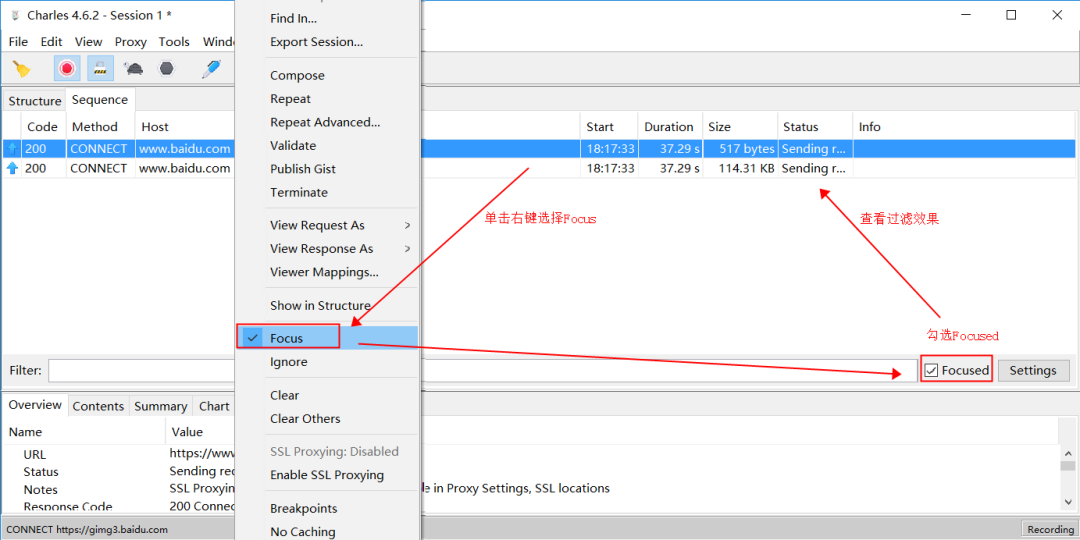Clear the session with the broom icon
Viewport: 1080px width, 540px height.
pyautogui.click(x=21, y=68)
